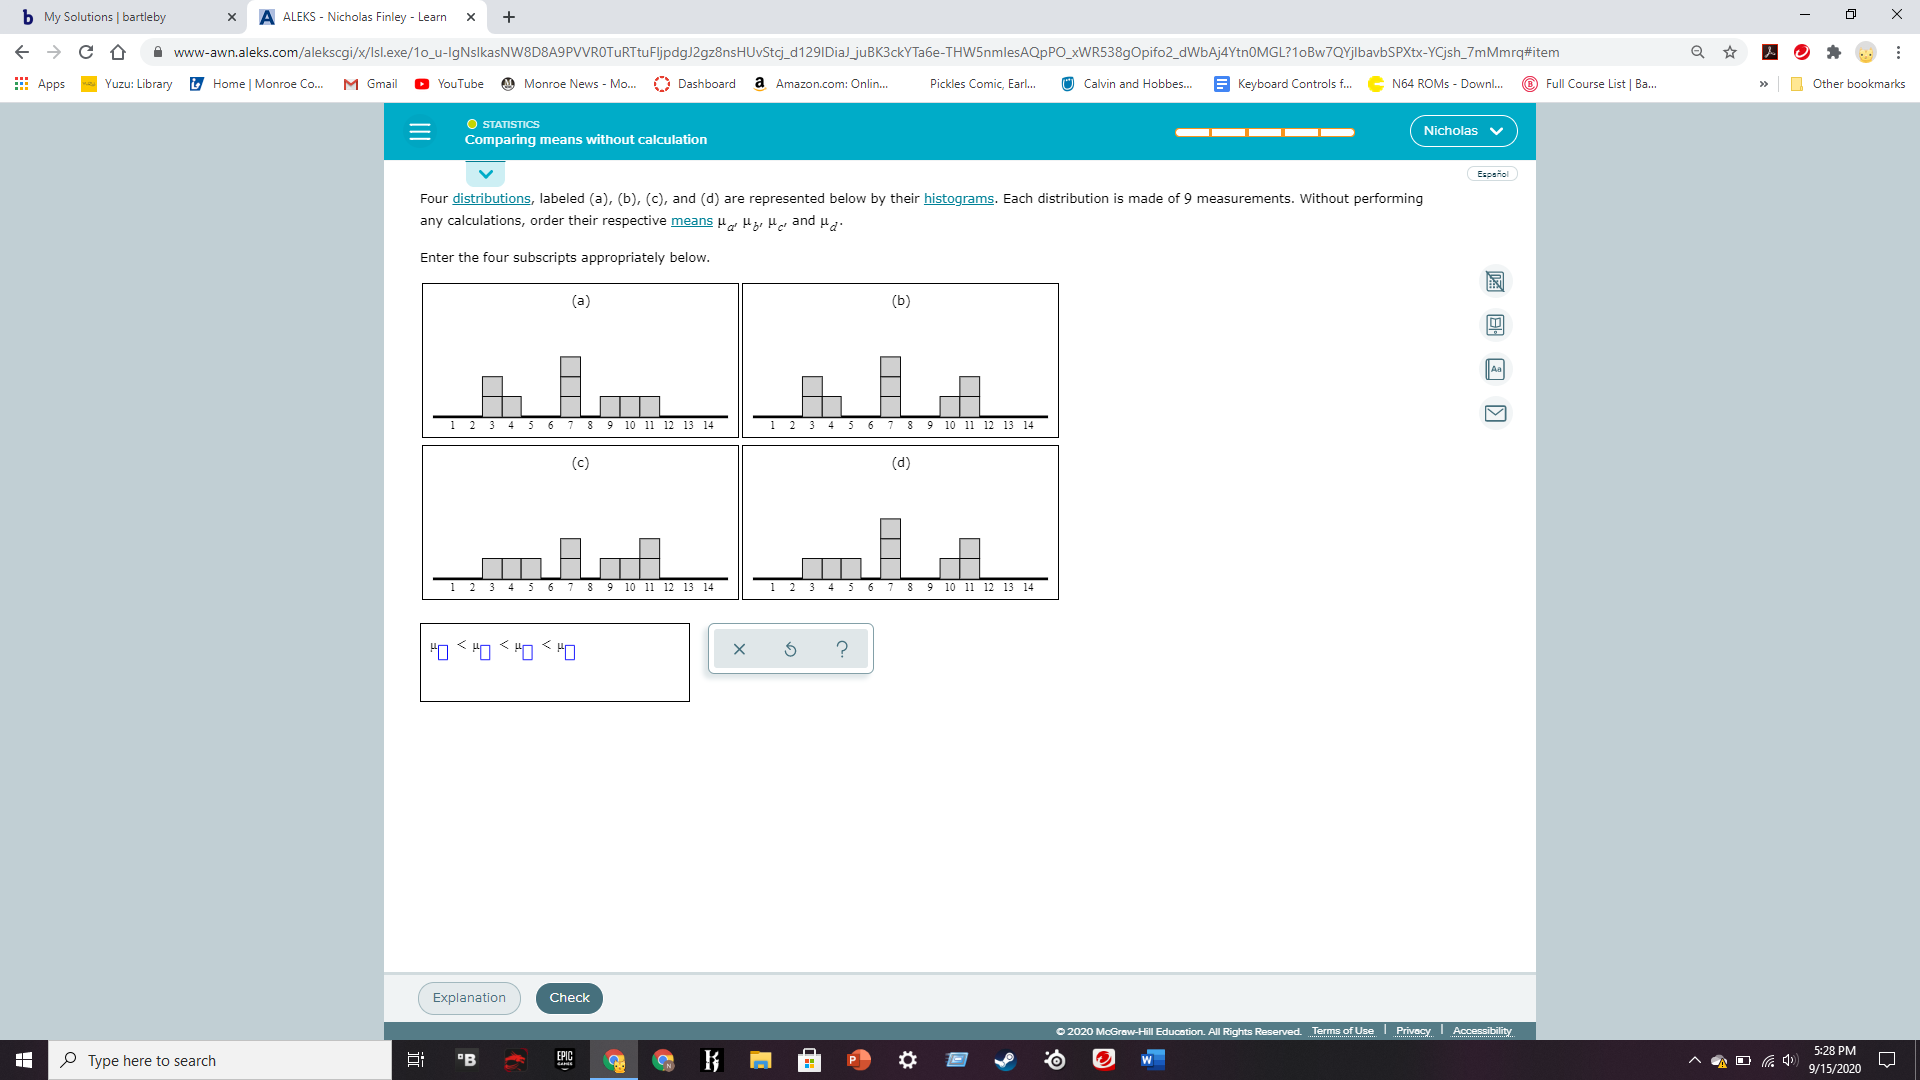Viewport: 1920px width, 1080px height.
Task: Click the Check answer button
Action: point(568,997)
